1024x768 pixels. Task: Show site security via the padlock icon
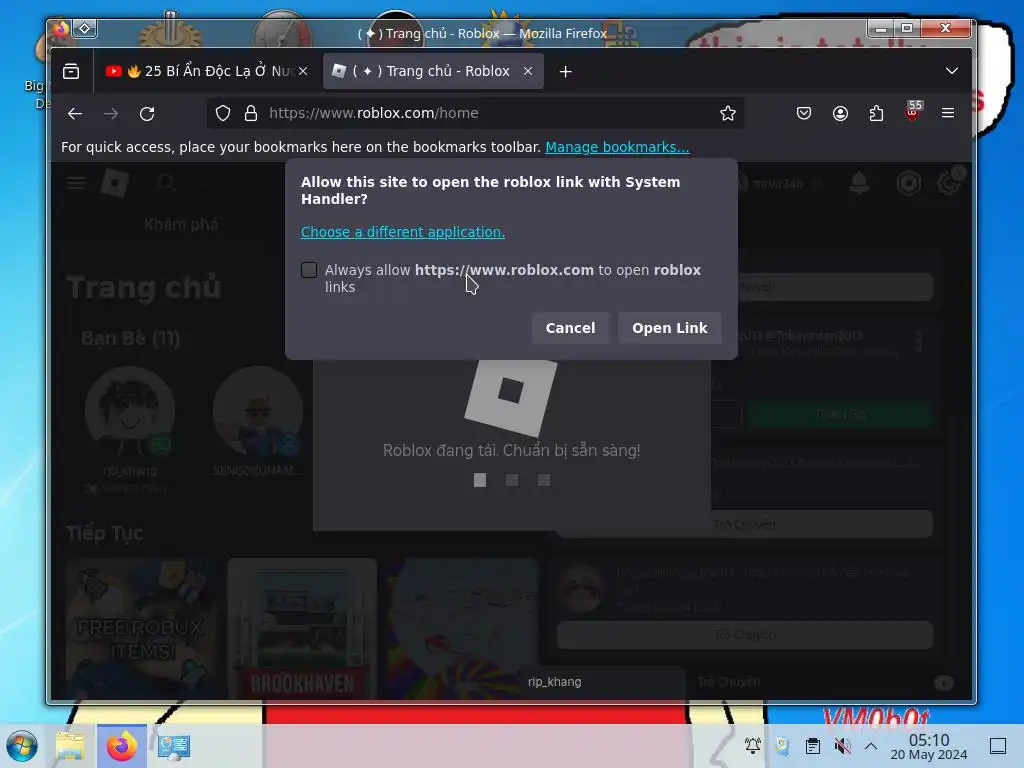pyautogui.click(x=251, y=113)
